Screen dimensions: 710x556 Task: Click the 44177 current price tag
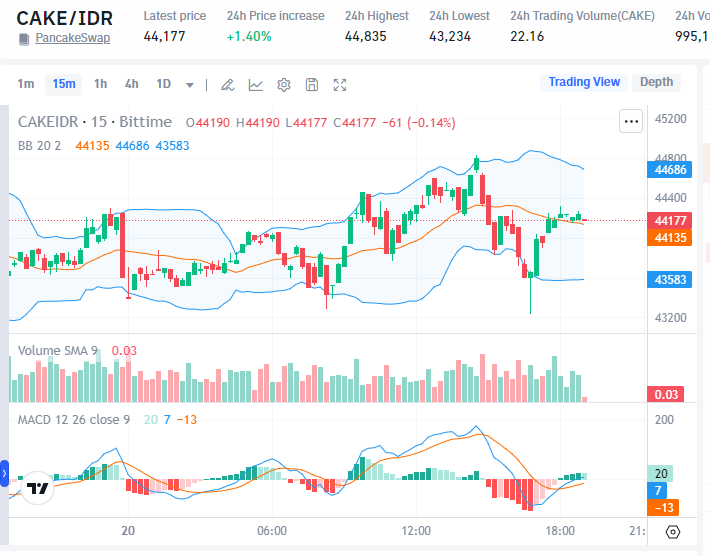(x=670, y=220)
